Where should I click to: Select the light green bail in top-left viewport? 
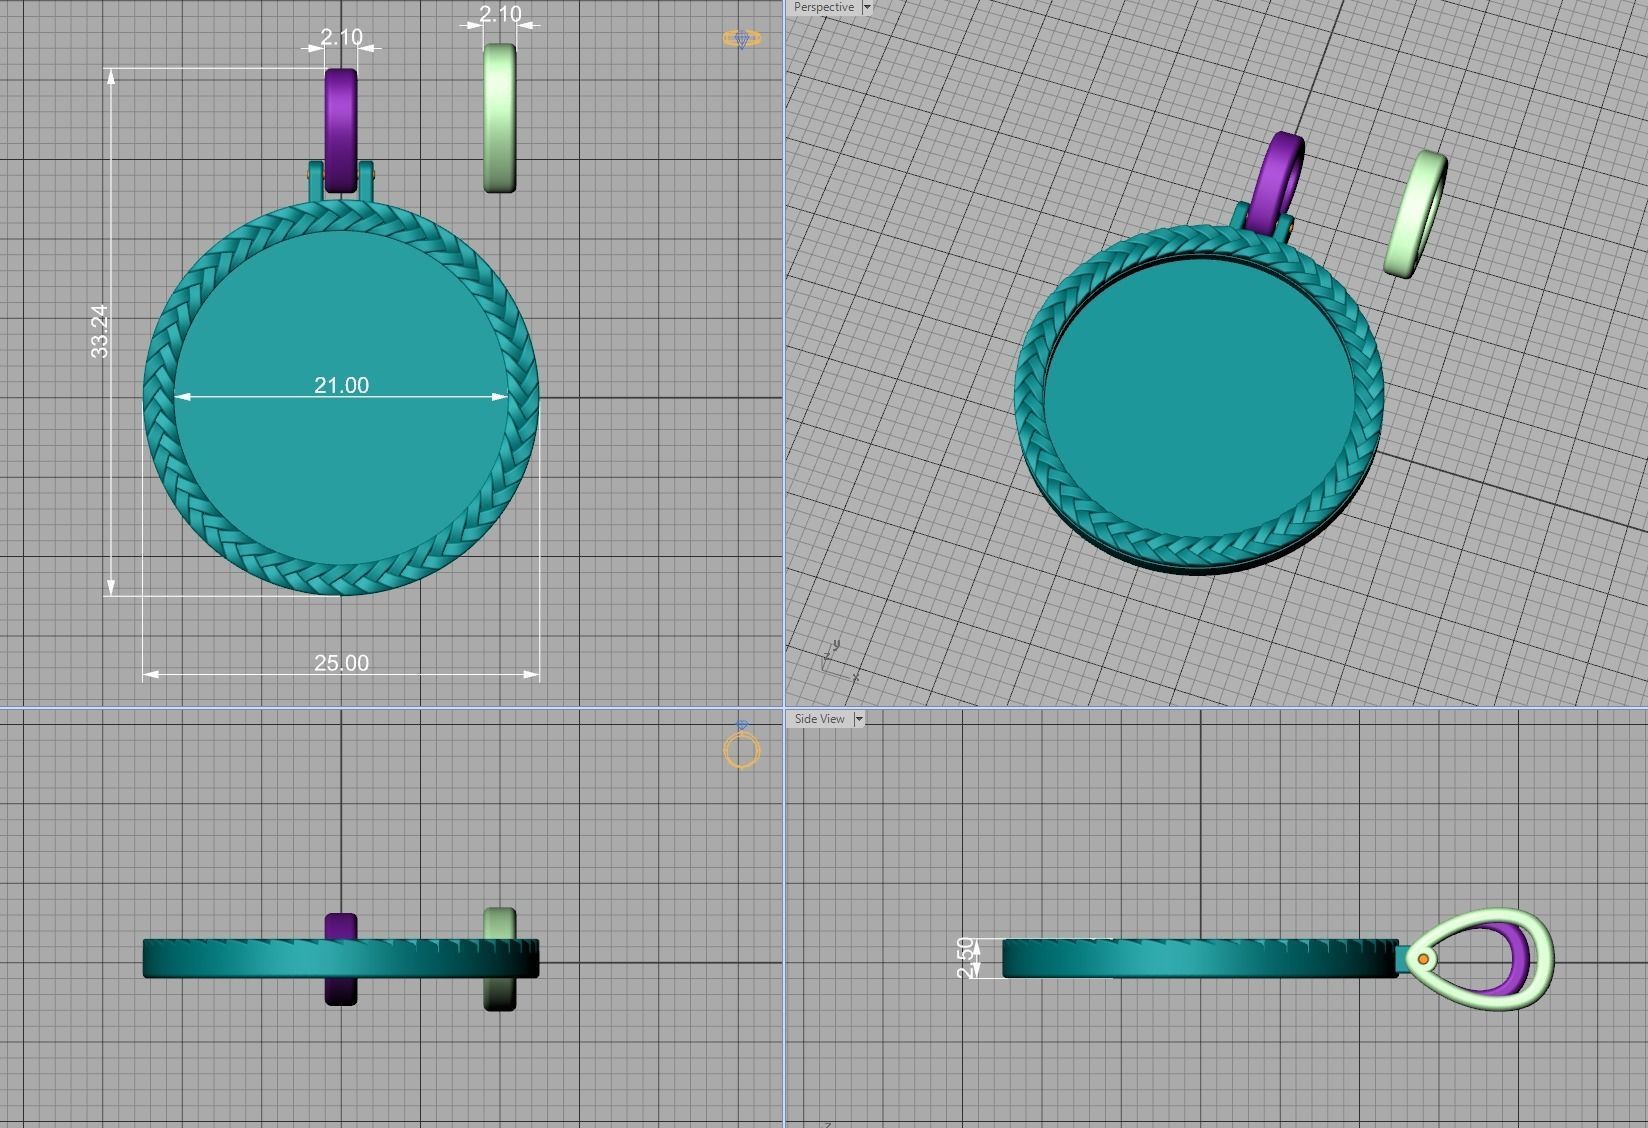point(500,118)
